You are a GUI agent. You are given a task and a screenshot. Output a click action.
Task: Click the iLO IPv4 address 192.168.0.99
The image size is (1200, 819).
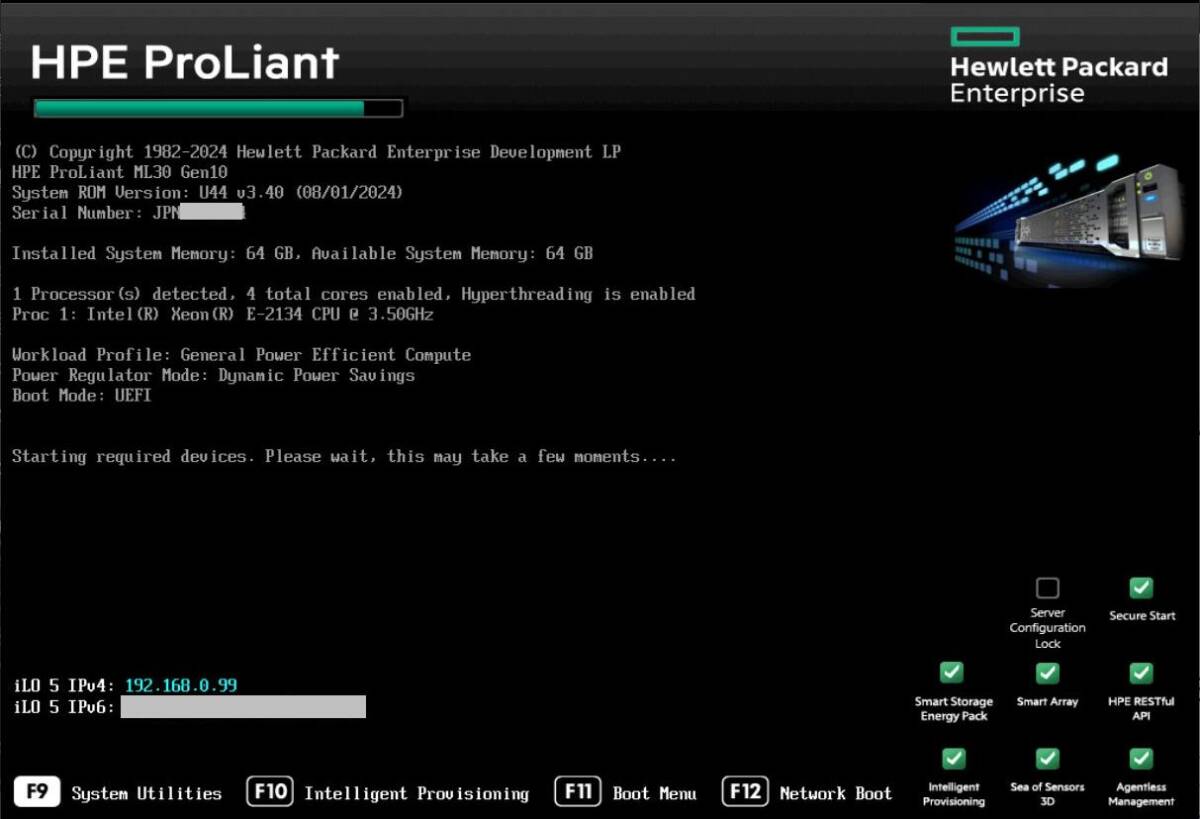coord(181,685)
